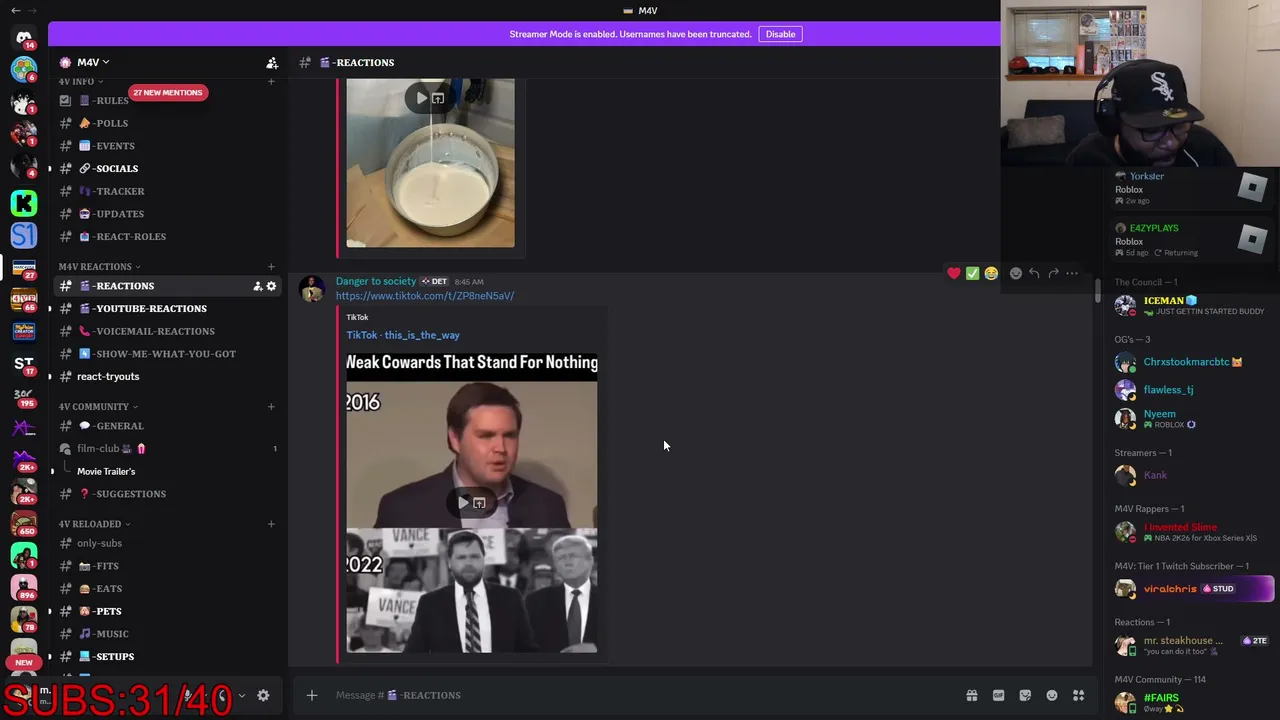Open TikTok this_is_the_way embed title
1280x720 pixels.
coord(403,335)
